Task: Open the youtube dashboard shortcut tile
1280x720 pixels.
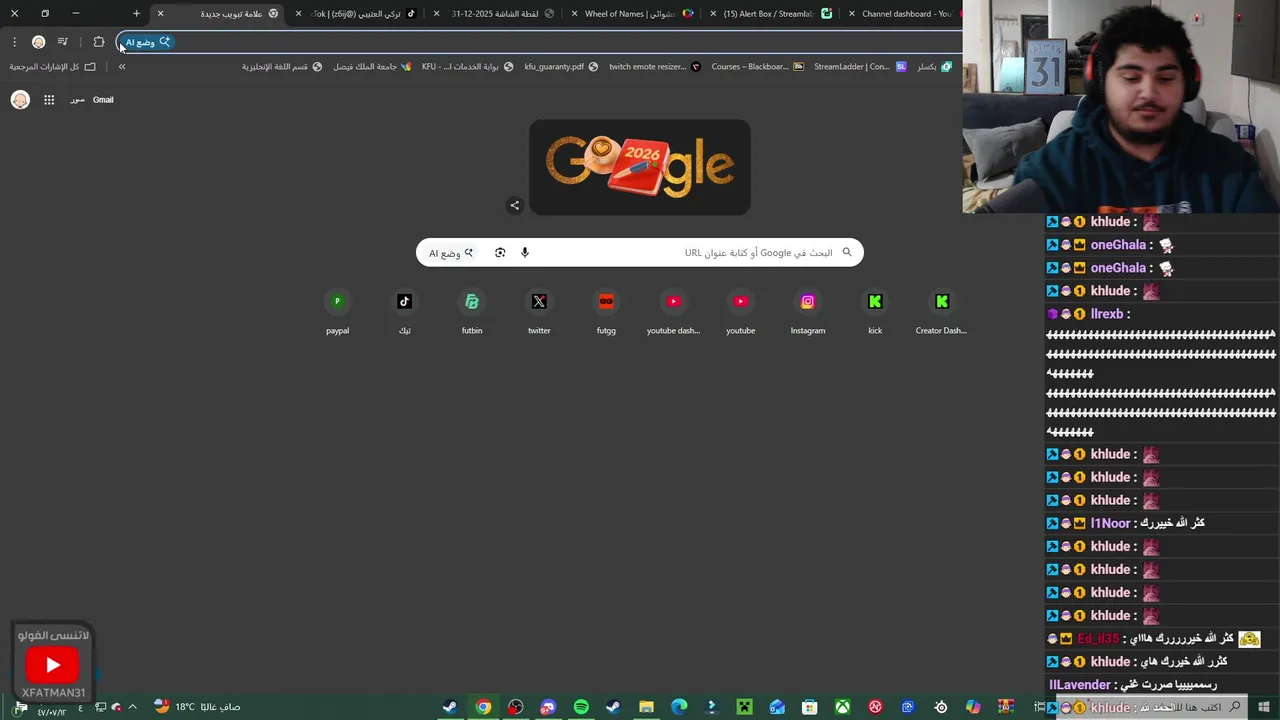Action: point(673,311)
